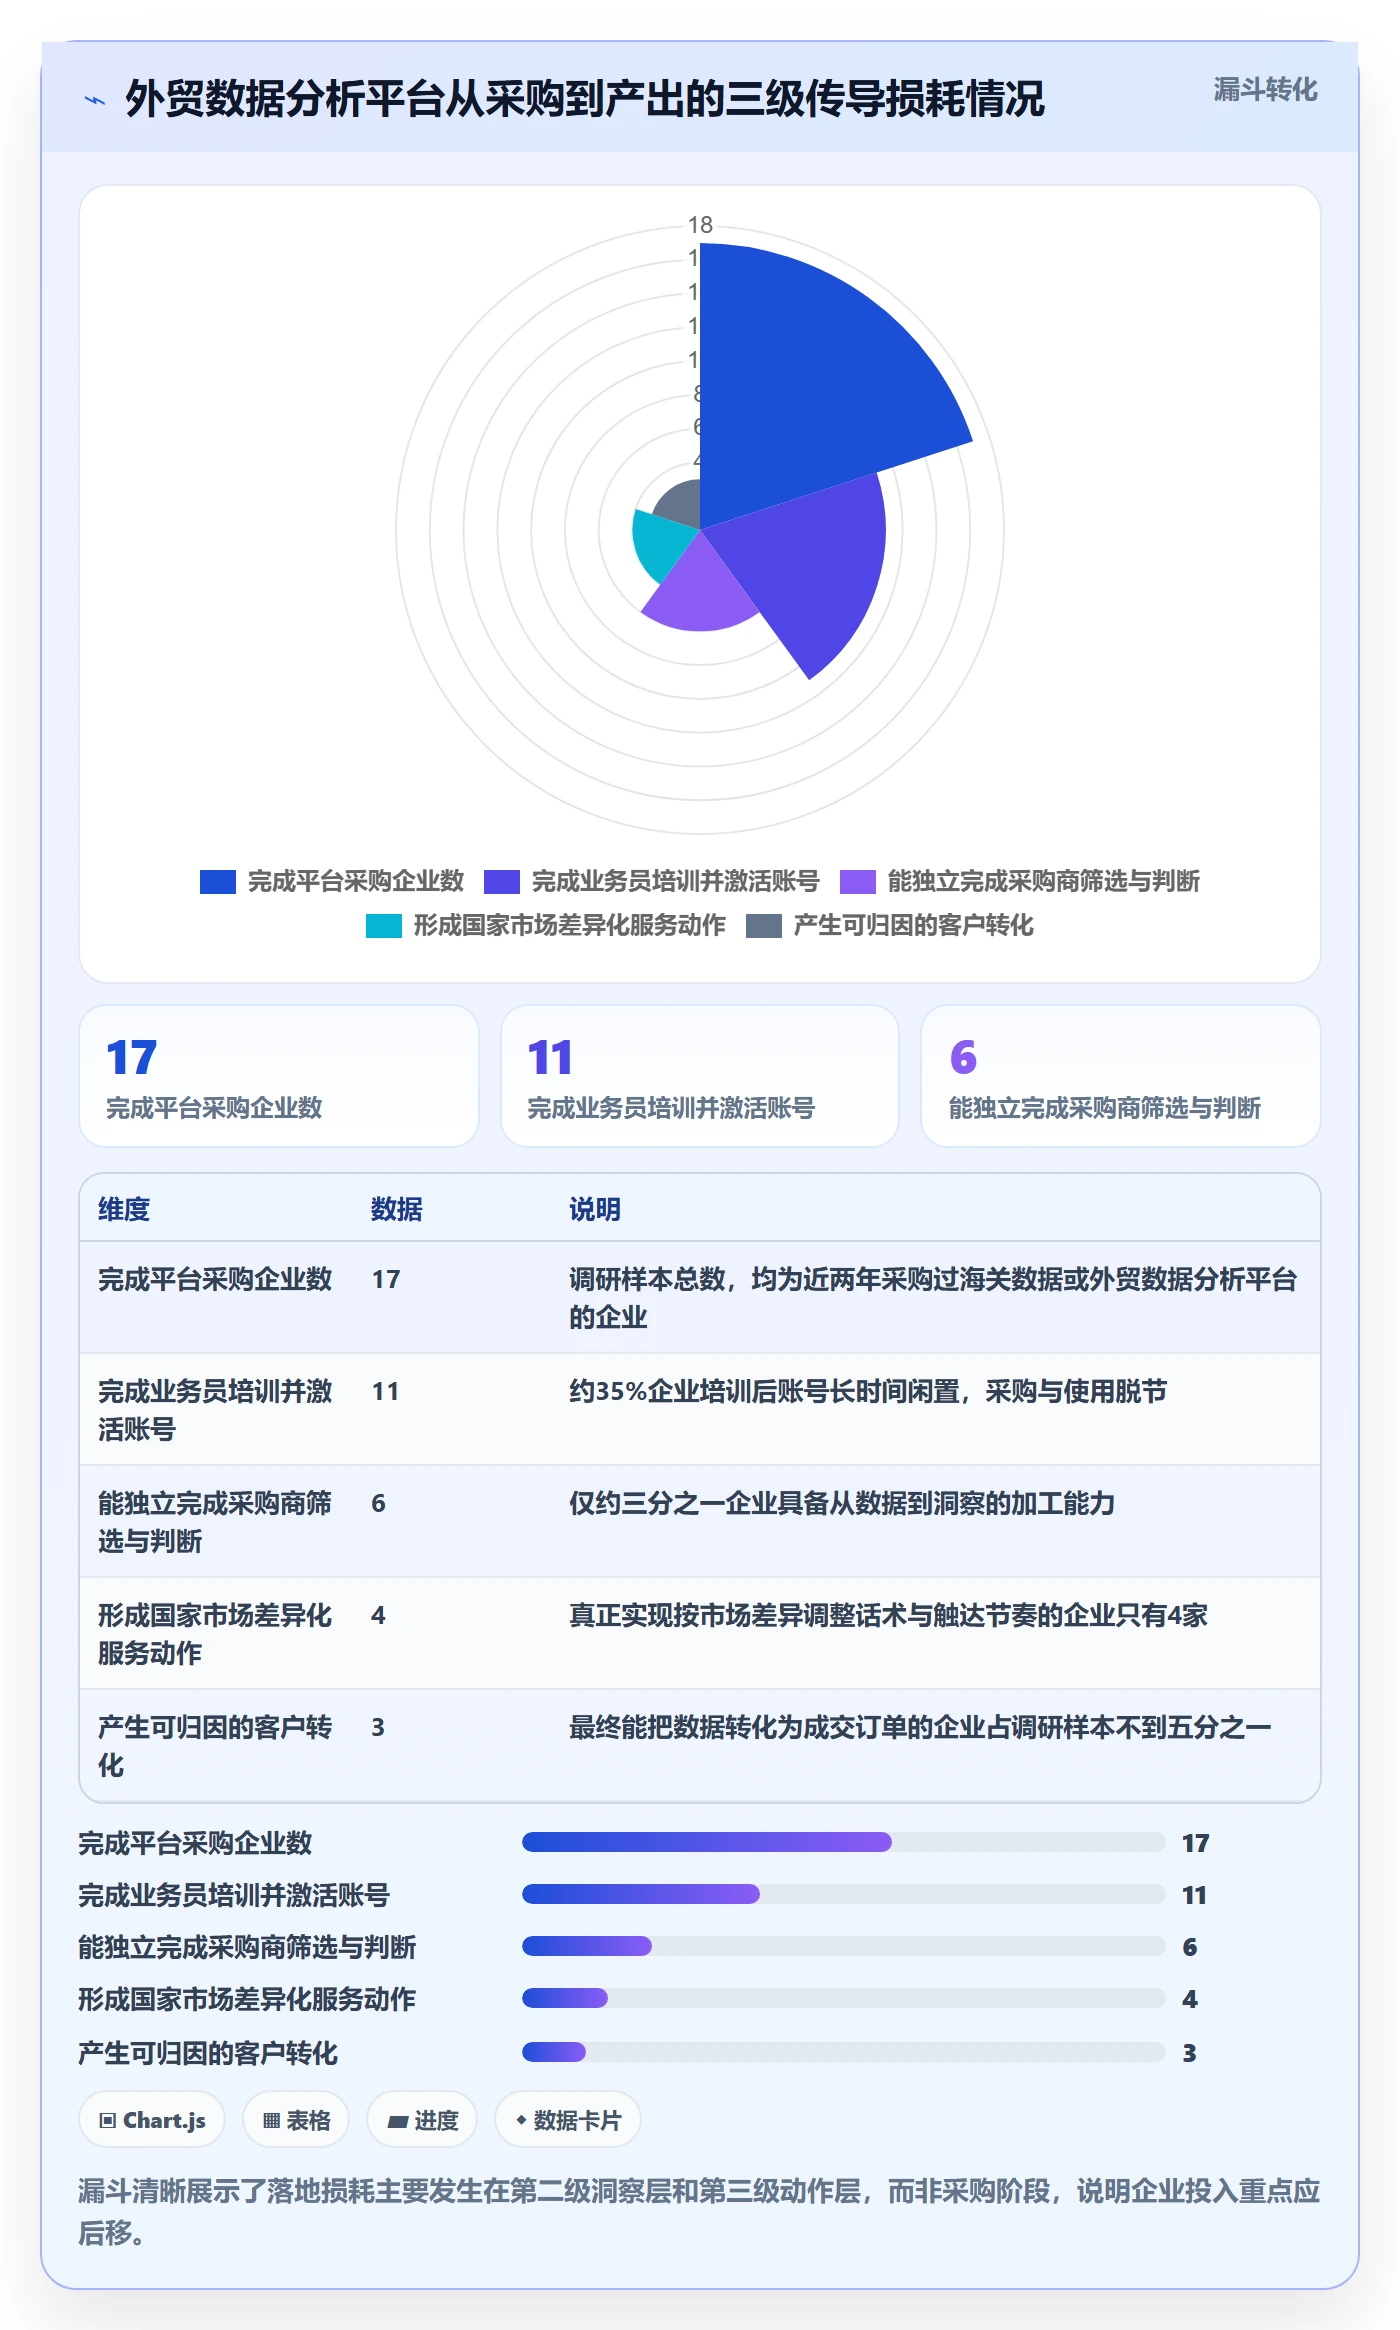This screenshot has height=2330, width=1400.
Task: Click the description starting with 真正实现按市场差异
Action: click(888, 1615)
